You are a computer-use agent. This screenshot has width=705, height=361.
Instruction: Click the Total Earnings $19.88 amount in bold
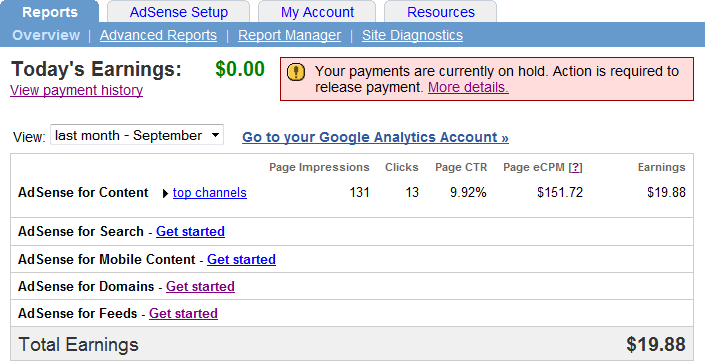(656, 345)
